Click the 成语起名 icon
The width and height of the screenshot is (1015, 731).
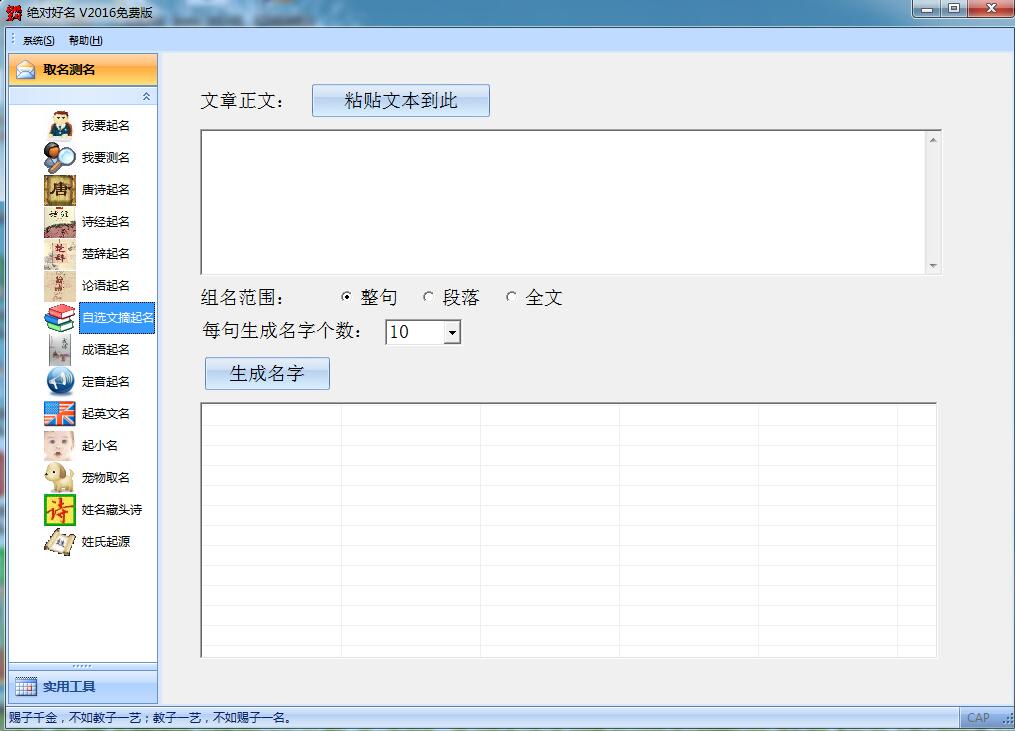(x=60, y=350)
